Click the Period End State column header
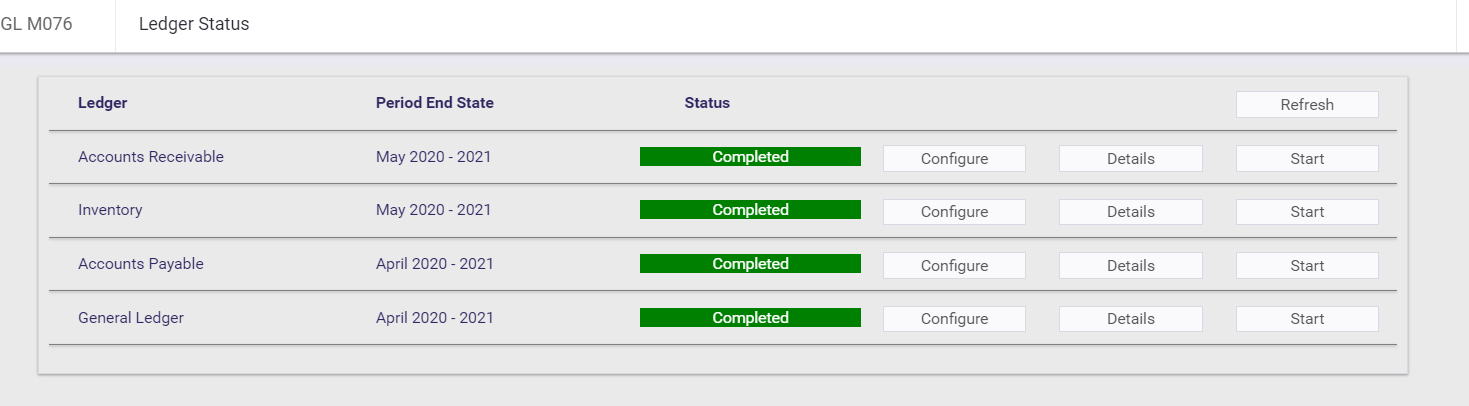The height and width of the screenshot is (406, 1469). [x=435, y=103]
